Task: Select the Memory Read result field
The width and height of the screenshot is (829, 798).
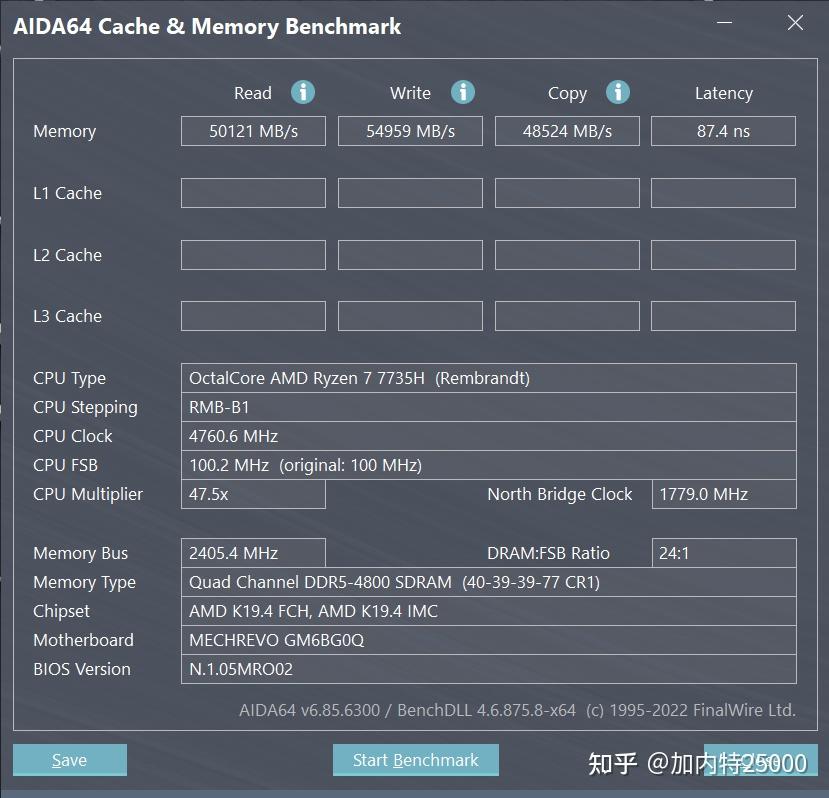Action: [x=253, y=131]
